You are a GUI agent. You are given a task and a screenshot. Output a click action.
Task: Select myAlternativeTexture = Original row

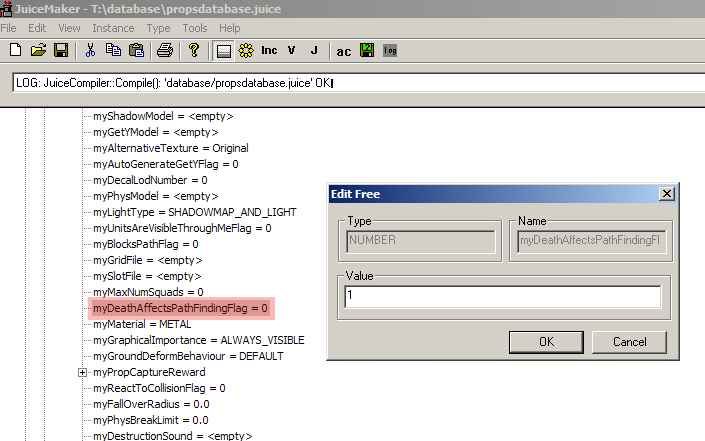coord(171,148)
